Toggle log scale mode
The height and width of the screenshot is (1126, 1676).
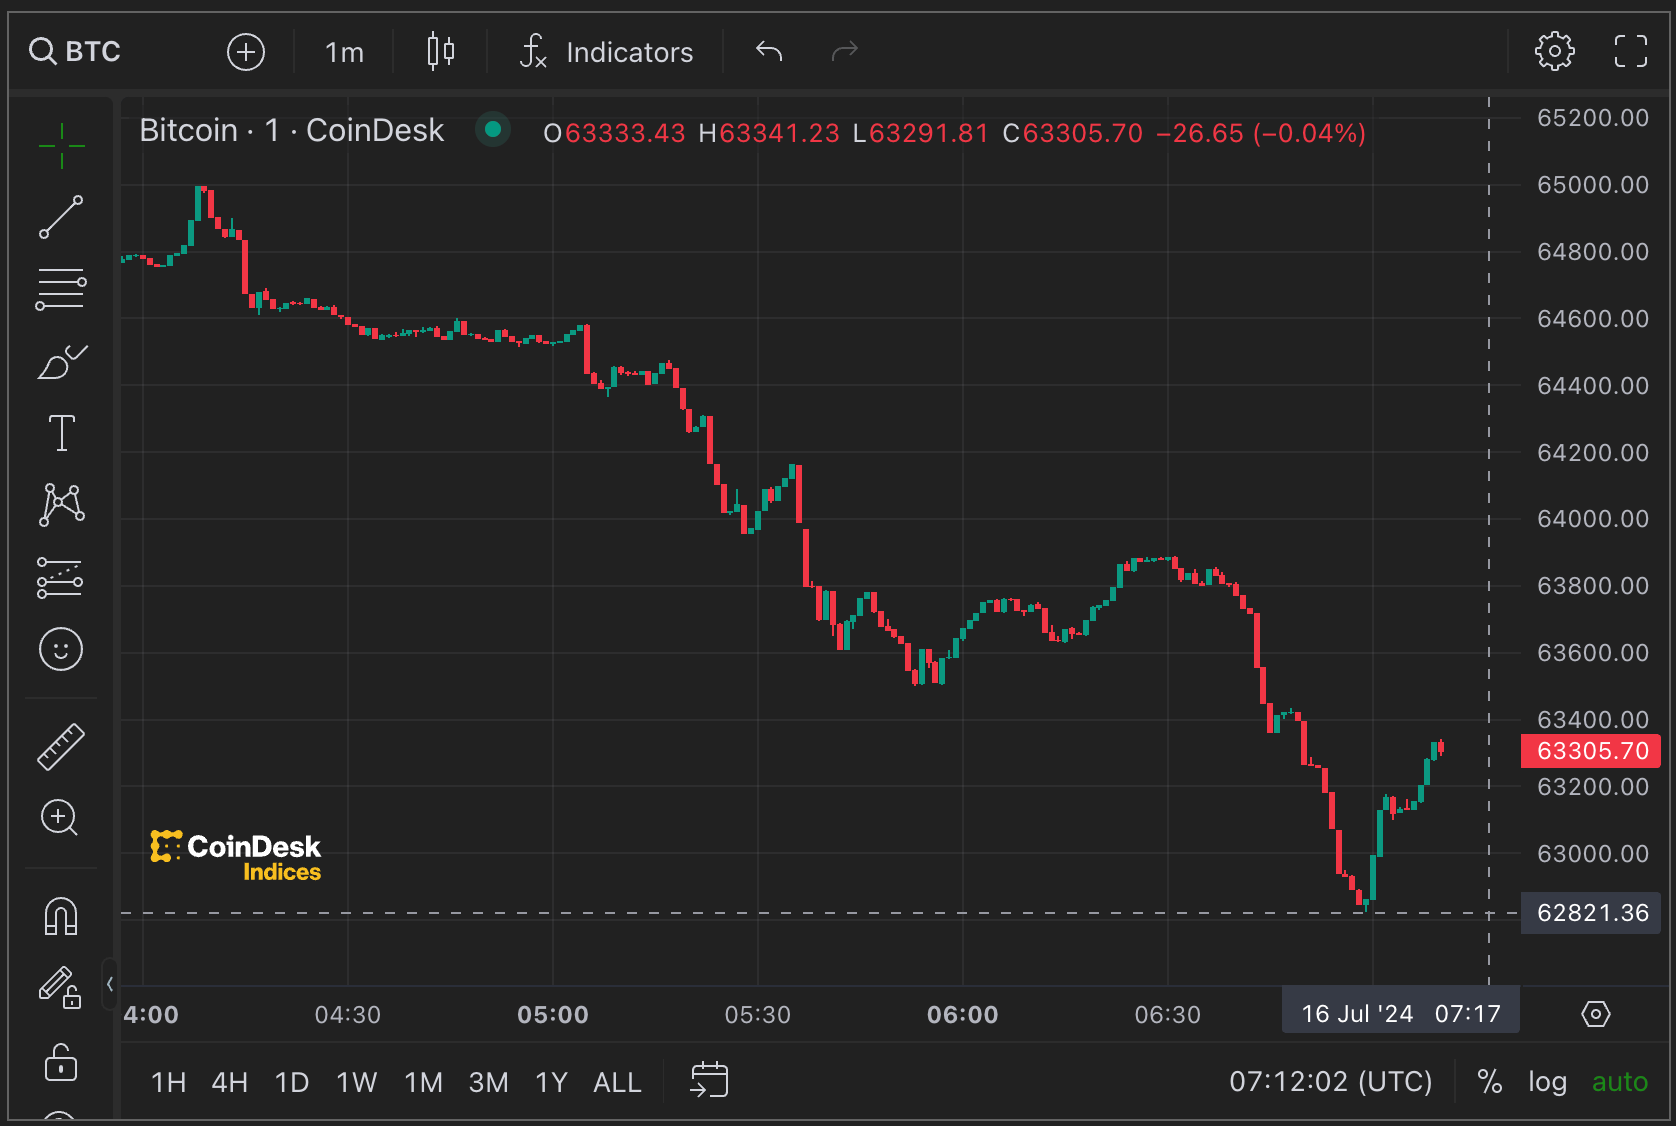coord(1547,1082)
